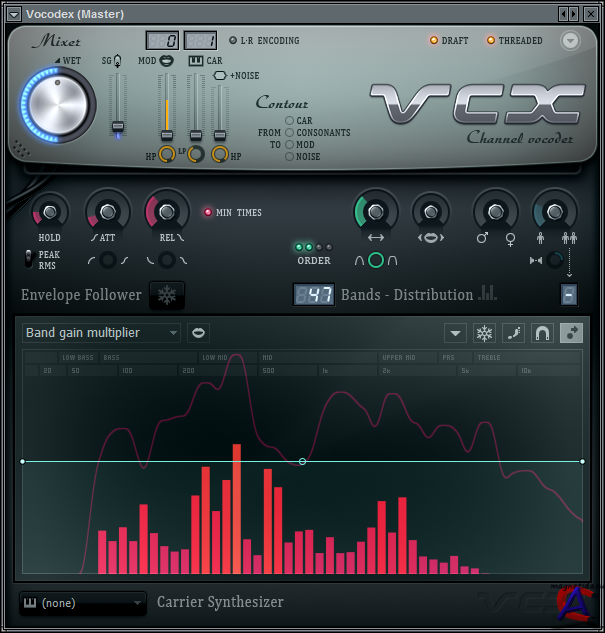Toggle the Min Times LED

pyautogui.click(x=208, y=212)
